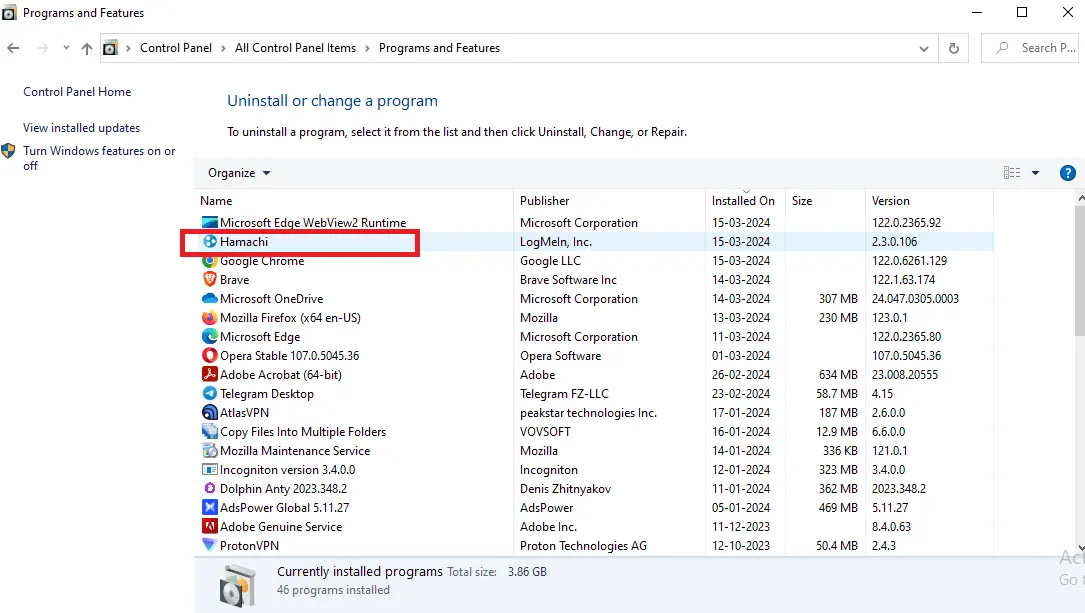Expand the address bar history dropdown

point(924,48)
